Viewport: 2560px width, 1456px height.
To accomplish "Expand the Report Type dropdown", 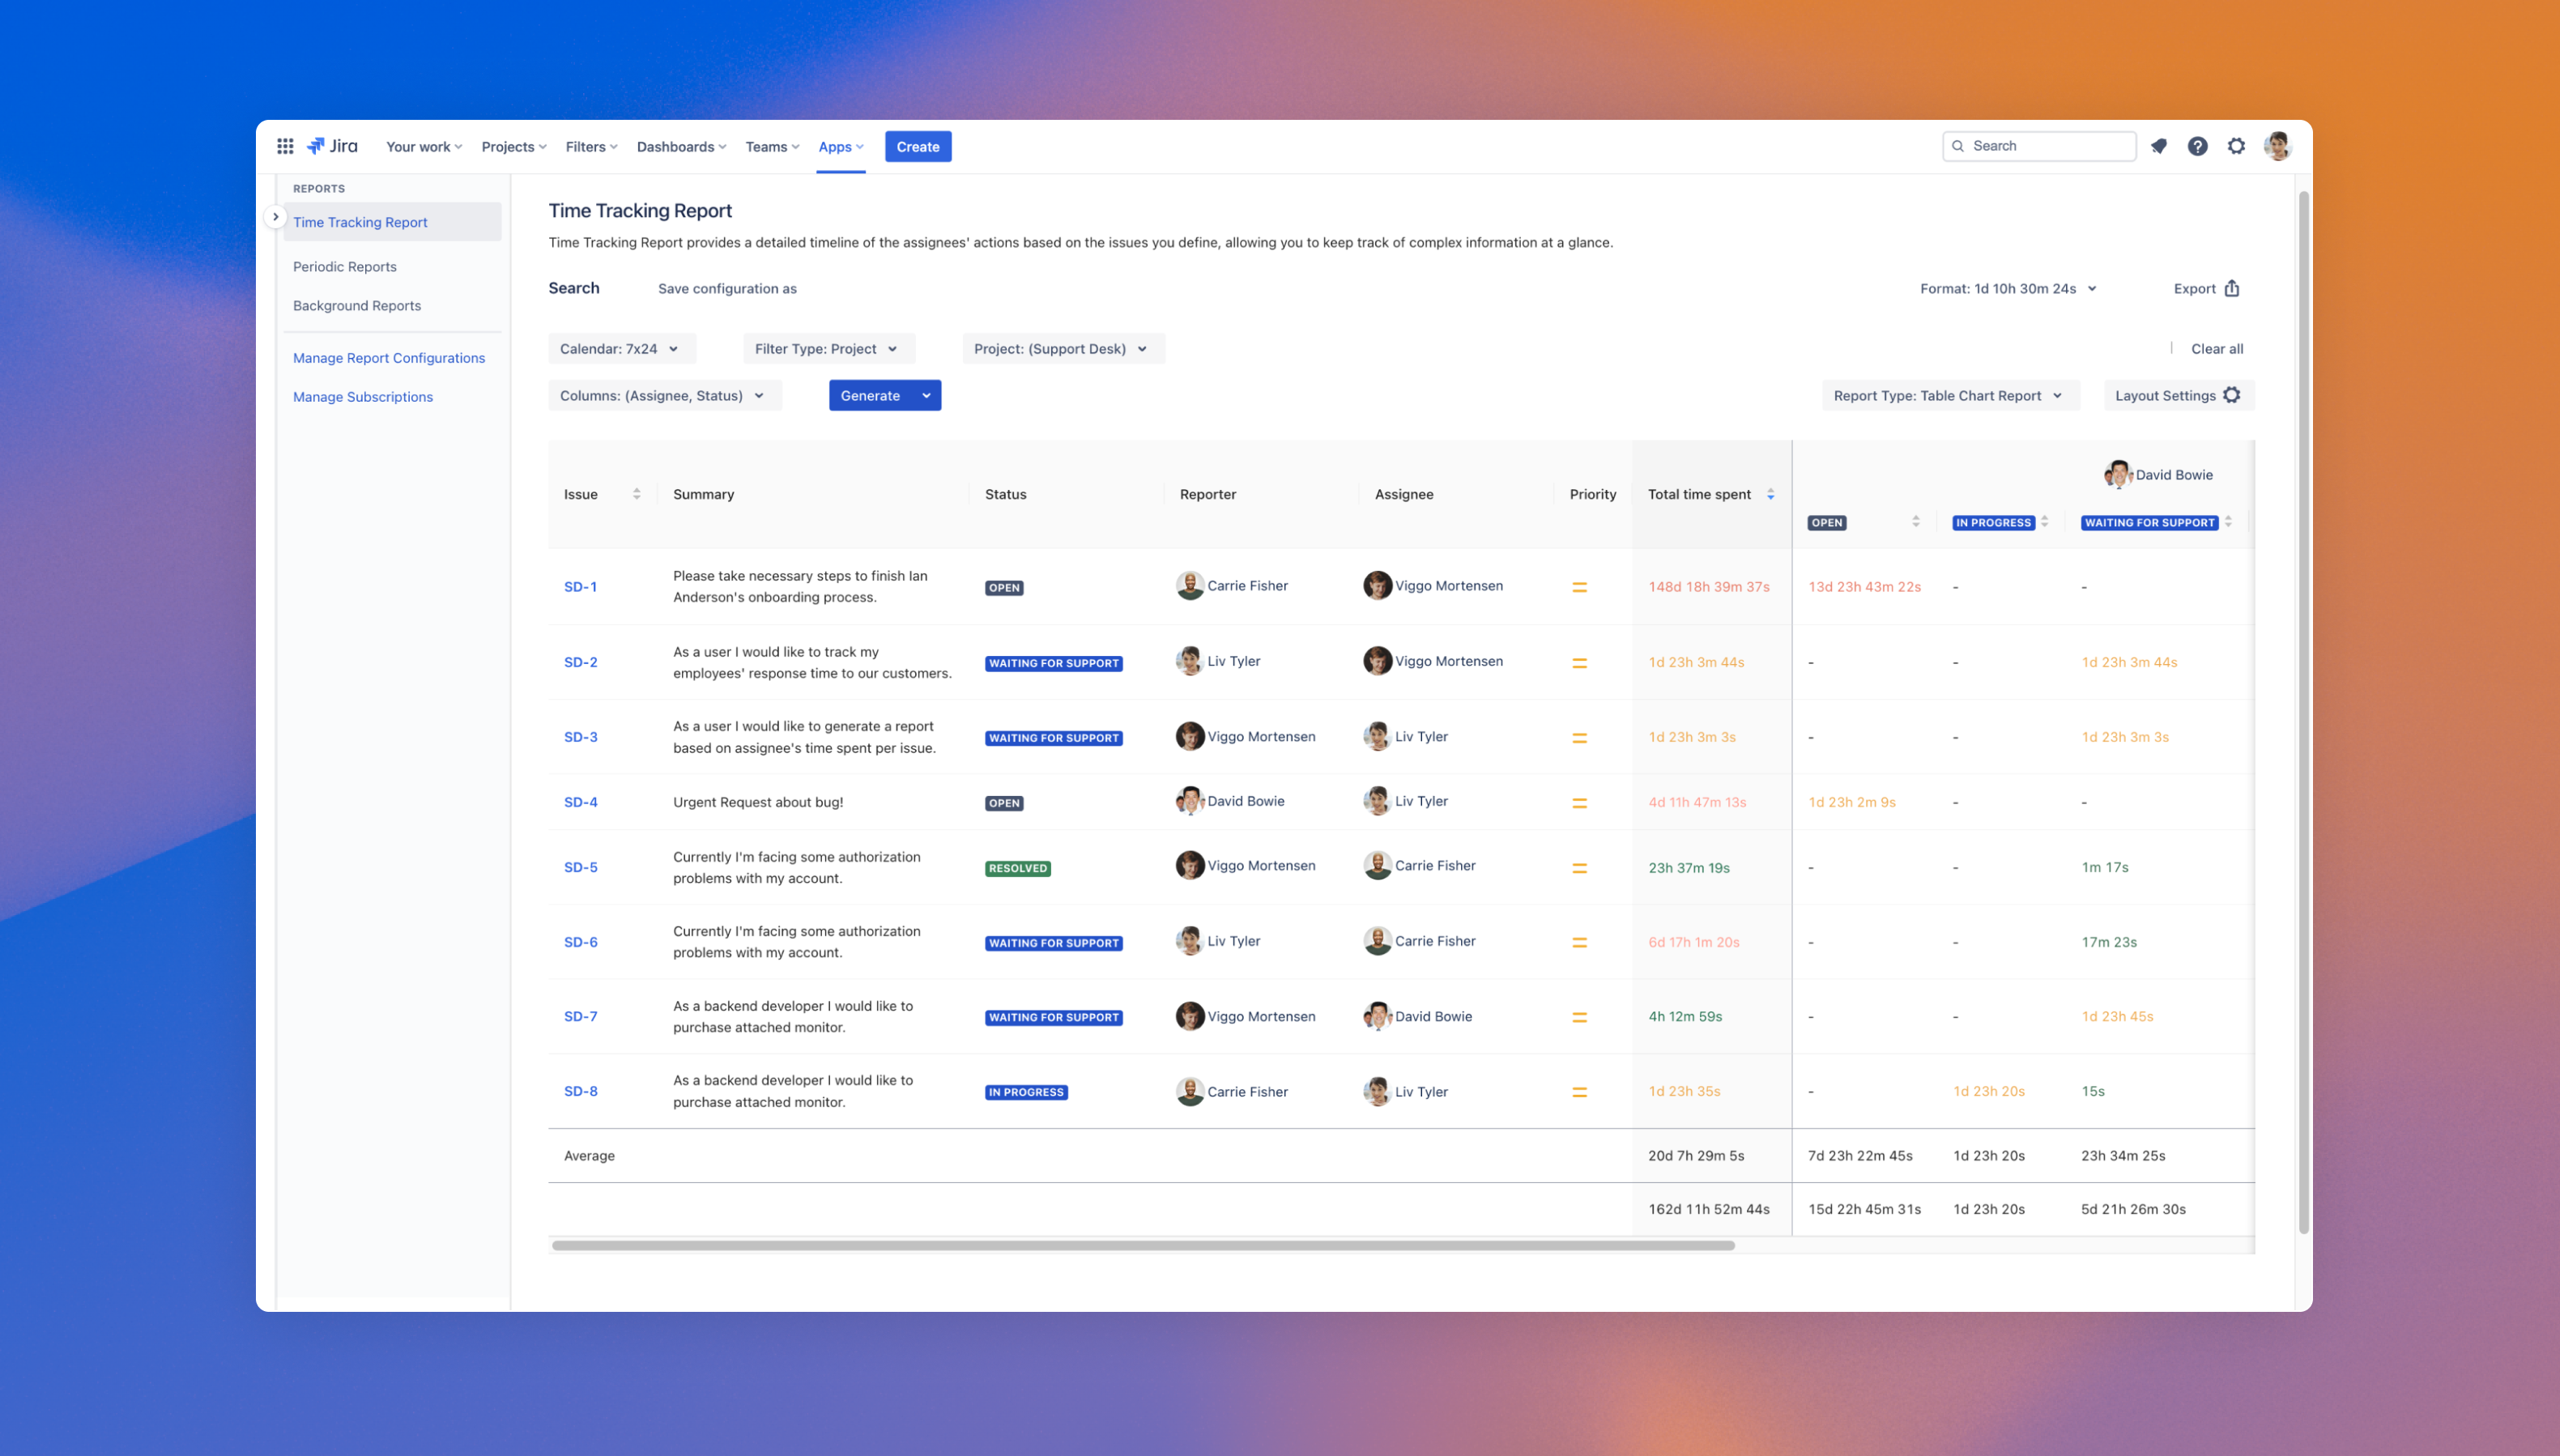I will 1948,395.
